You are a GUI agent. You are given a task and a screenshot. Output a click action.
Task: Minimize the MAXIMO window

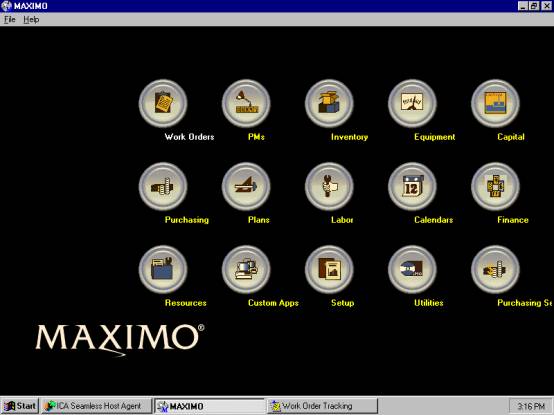coord(523,6)
